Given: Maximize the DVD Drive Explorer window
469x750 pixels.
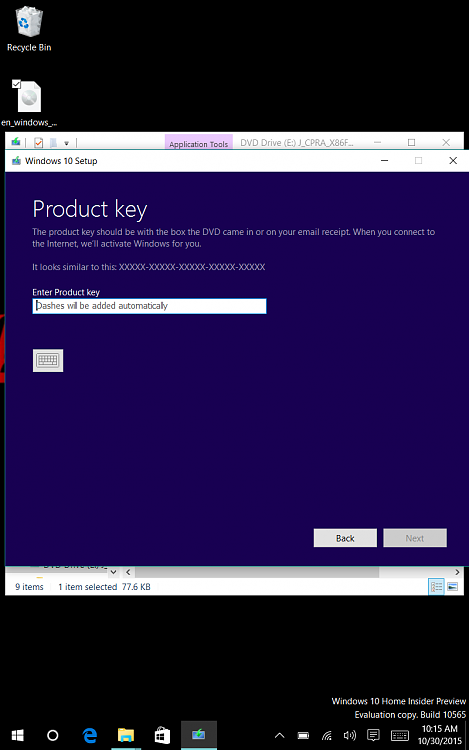Looking at the screenshot, I should (411, 143).
